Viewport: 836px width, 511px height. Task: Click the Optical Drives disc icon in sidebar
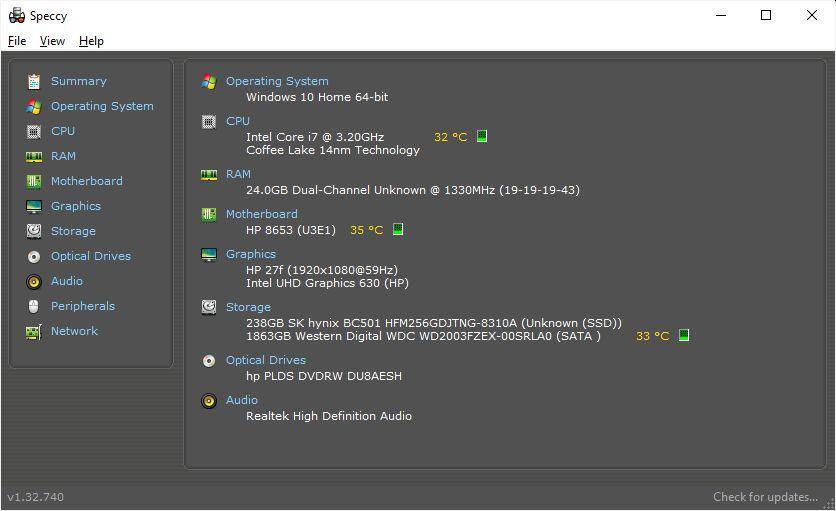tap(34, 257)
